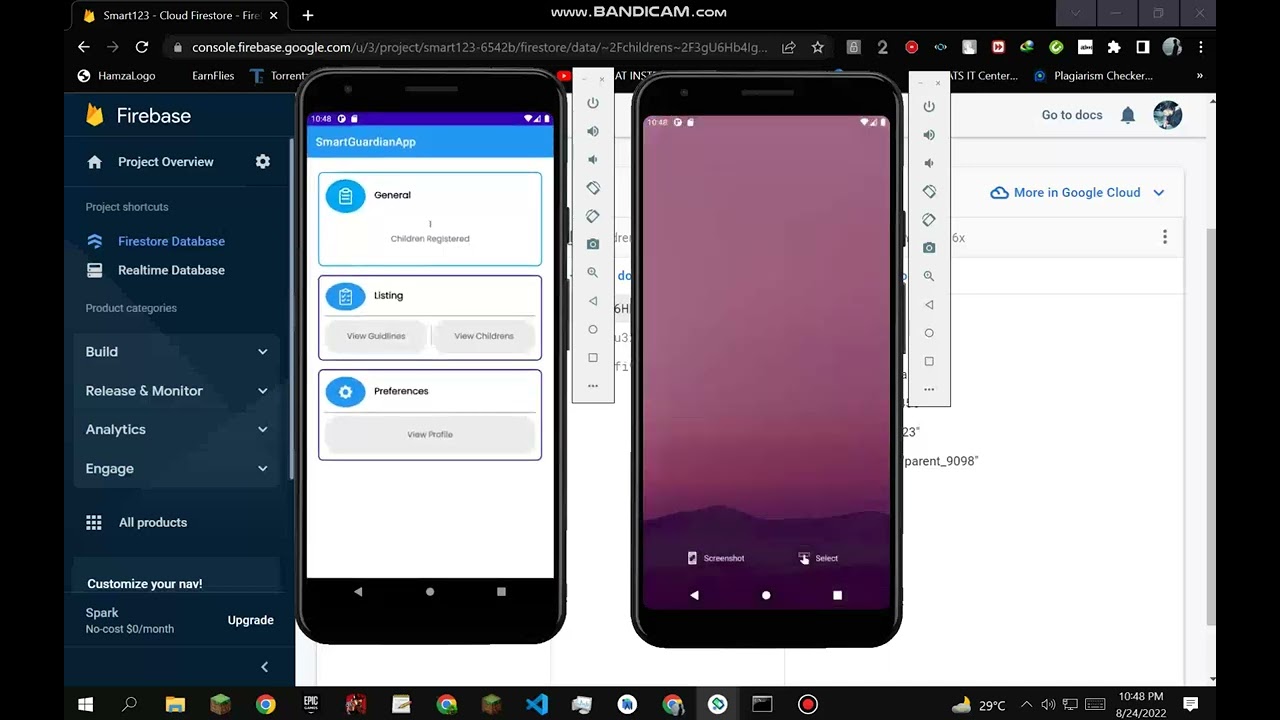Image resolution: width=1280 pixels, height=720 pixels.
Task: Click the home circle on right emulator toolbar
Action: 929,333
